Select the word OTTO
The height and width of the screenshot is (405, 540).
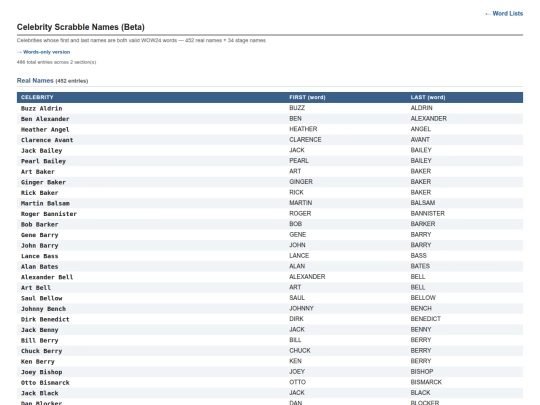pyautogui.click(x=298, y=382)
